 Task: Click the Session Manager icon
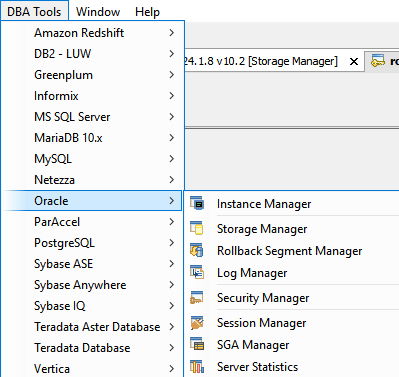(x=197, y=322)
